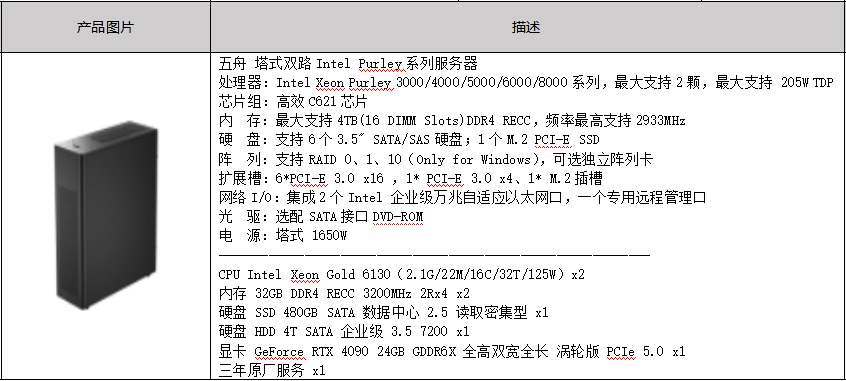Click the 内存 32GB DDR4 3200MHz line
Viewport: 846px width, 381px height.
click(344, 294)
